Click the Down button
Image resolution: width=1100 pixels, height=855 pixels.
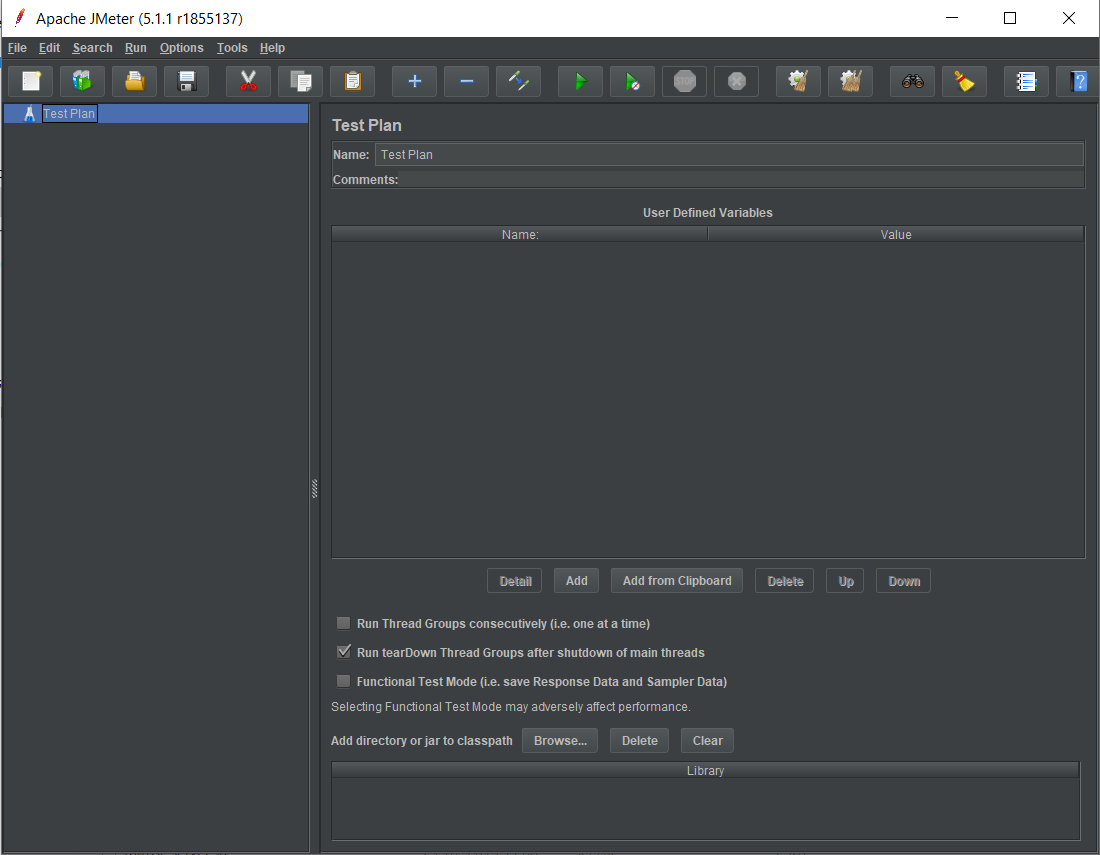[904, 581]
